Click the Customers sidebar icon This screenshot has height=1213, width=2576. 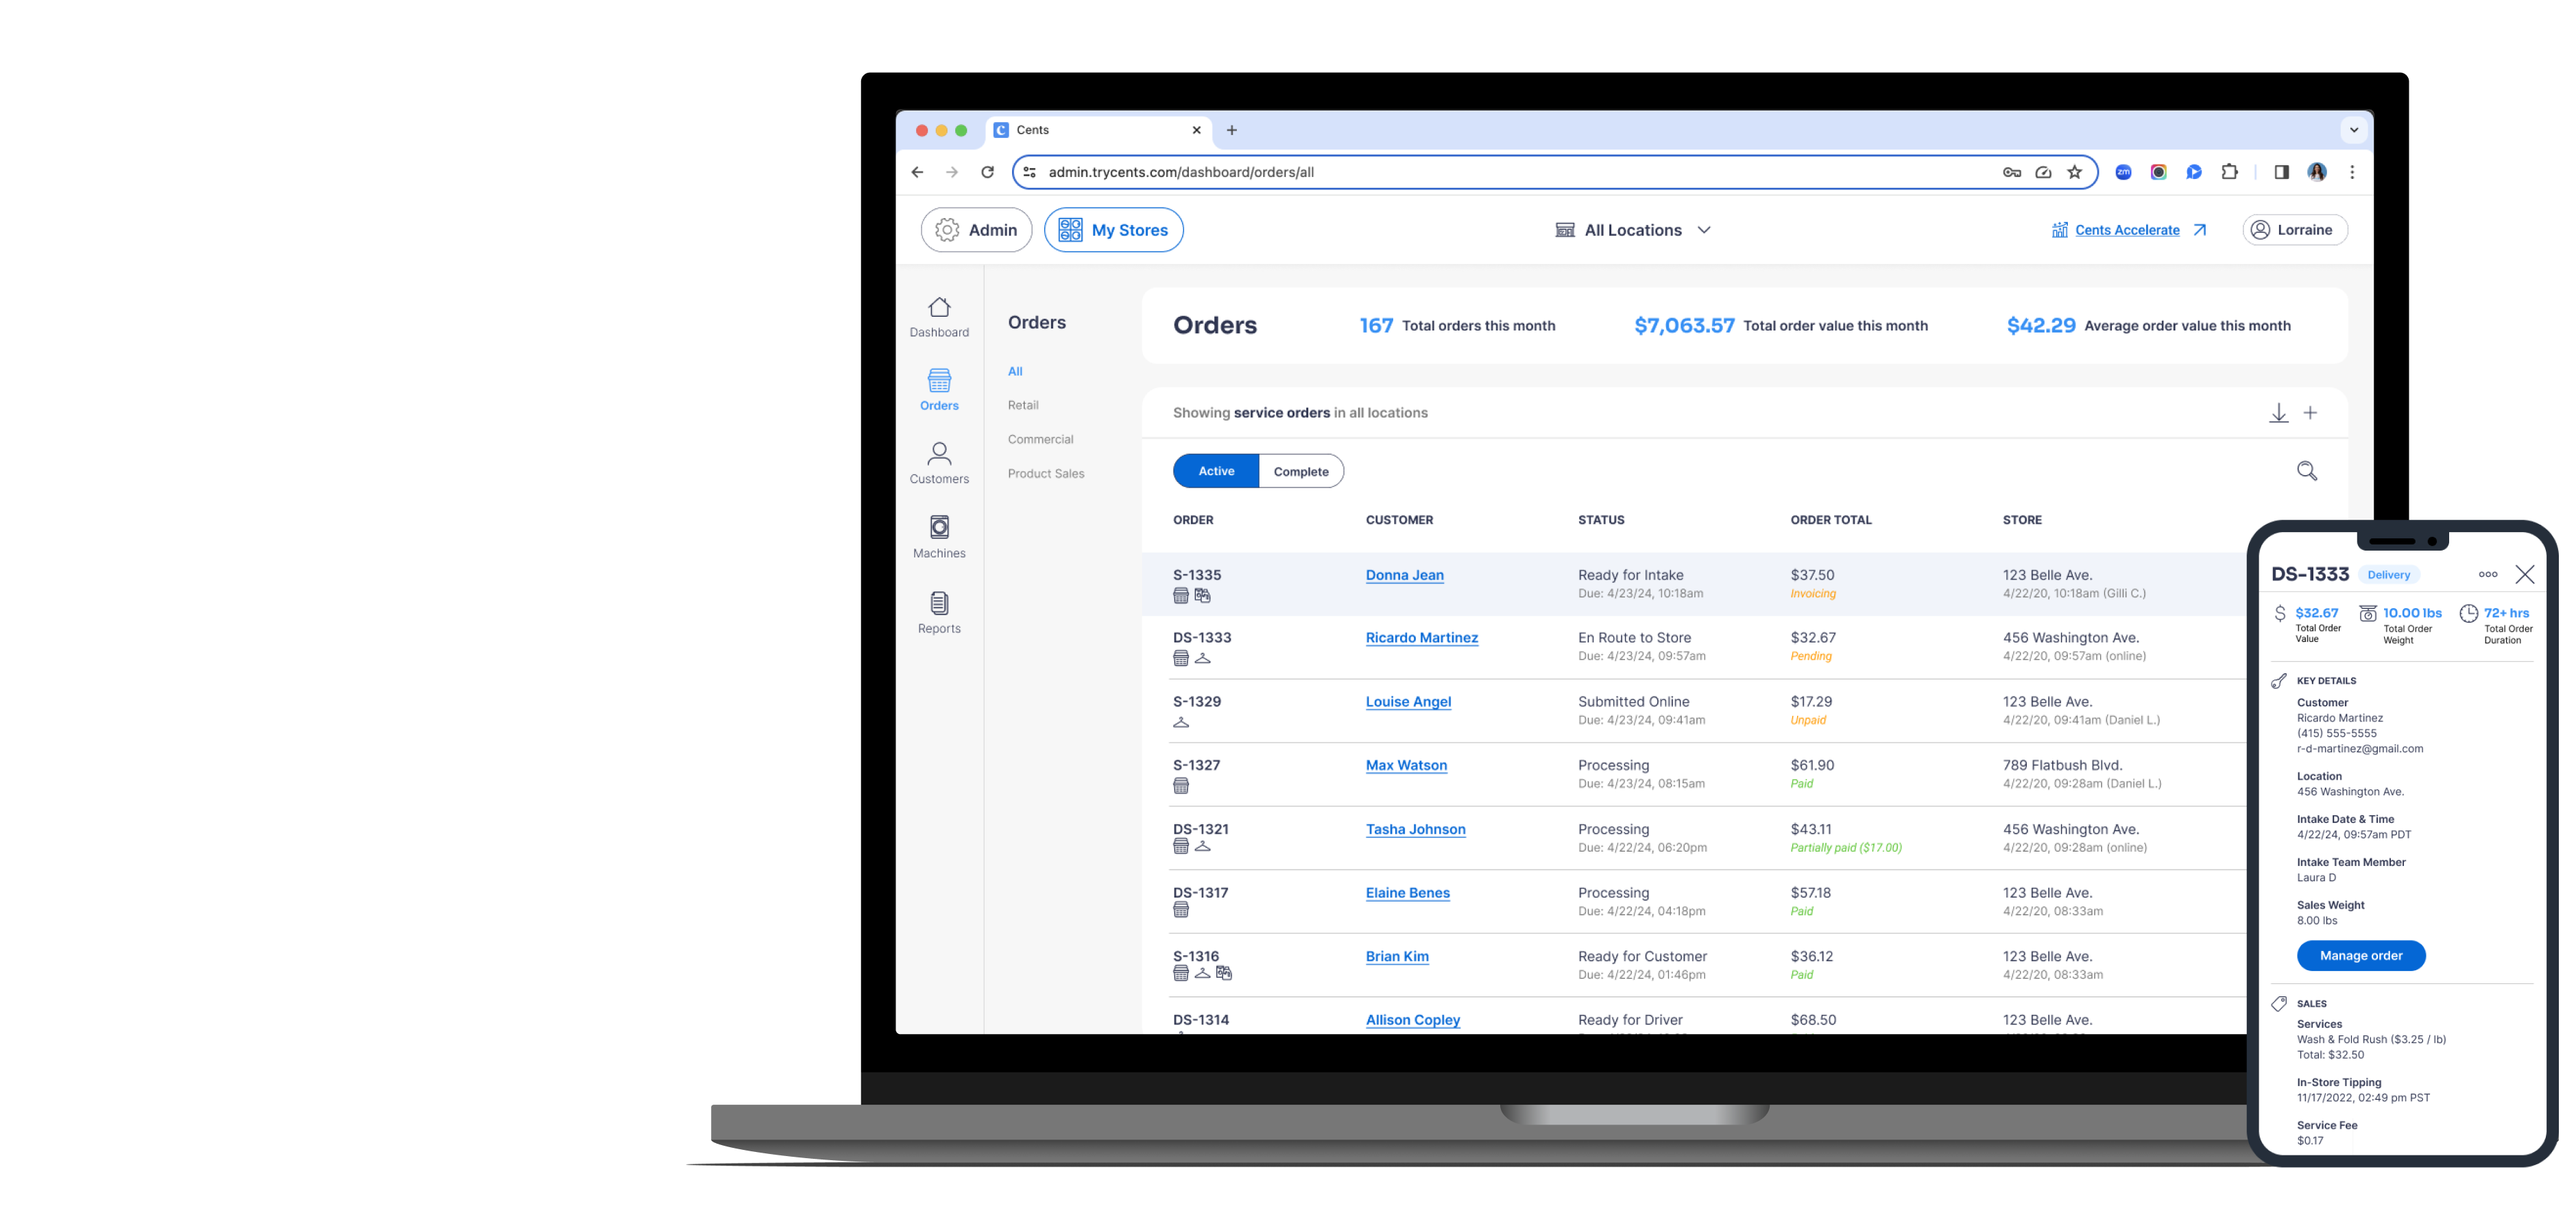point(938,462)
